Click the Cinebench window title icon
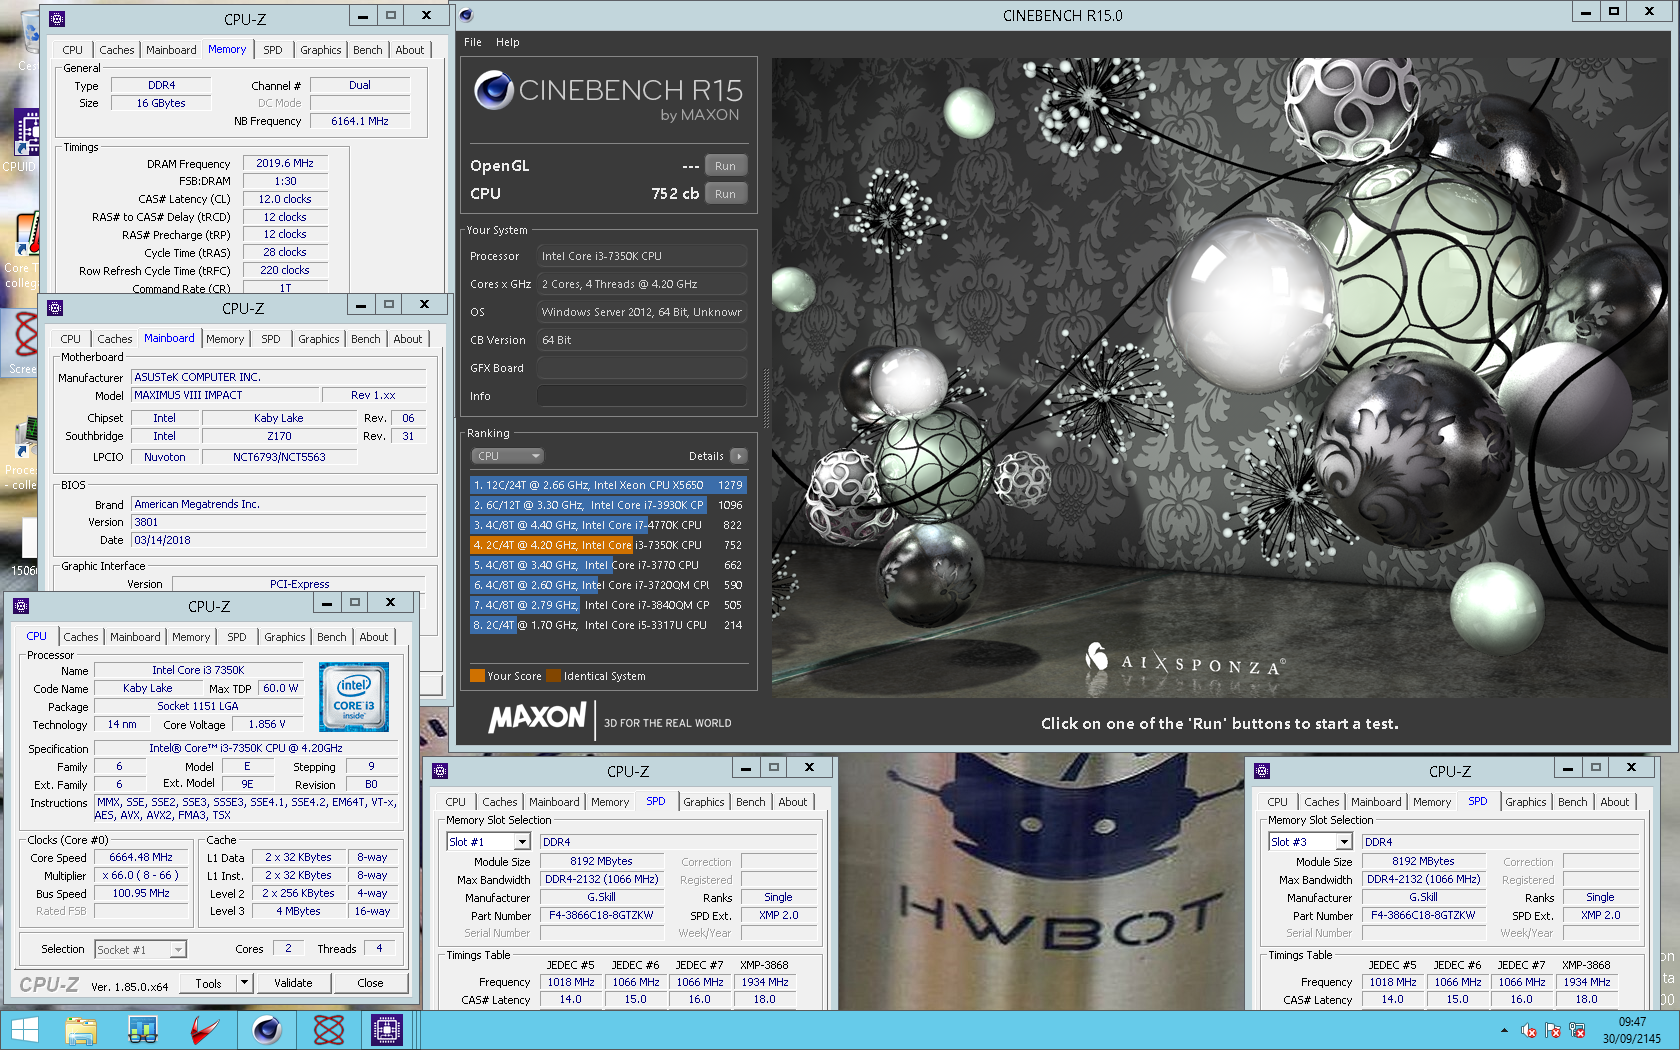Screen dimensions: 1680x1050 (x=466, y=15)
